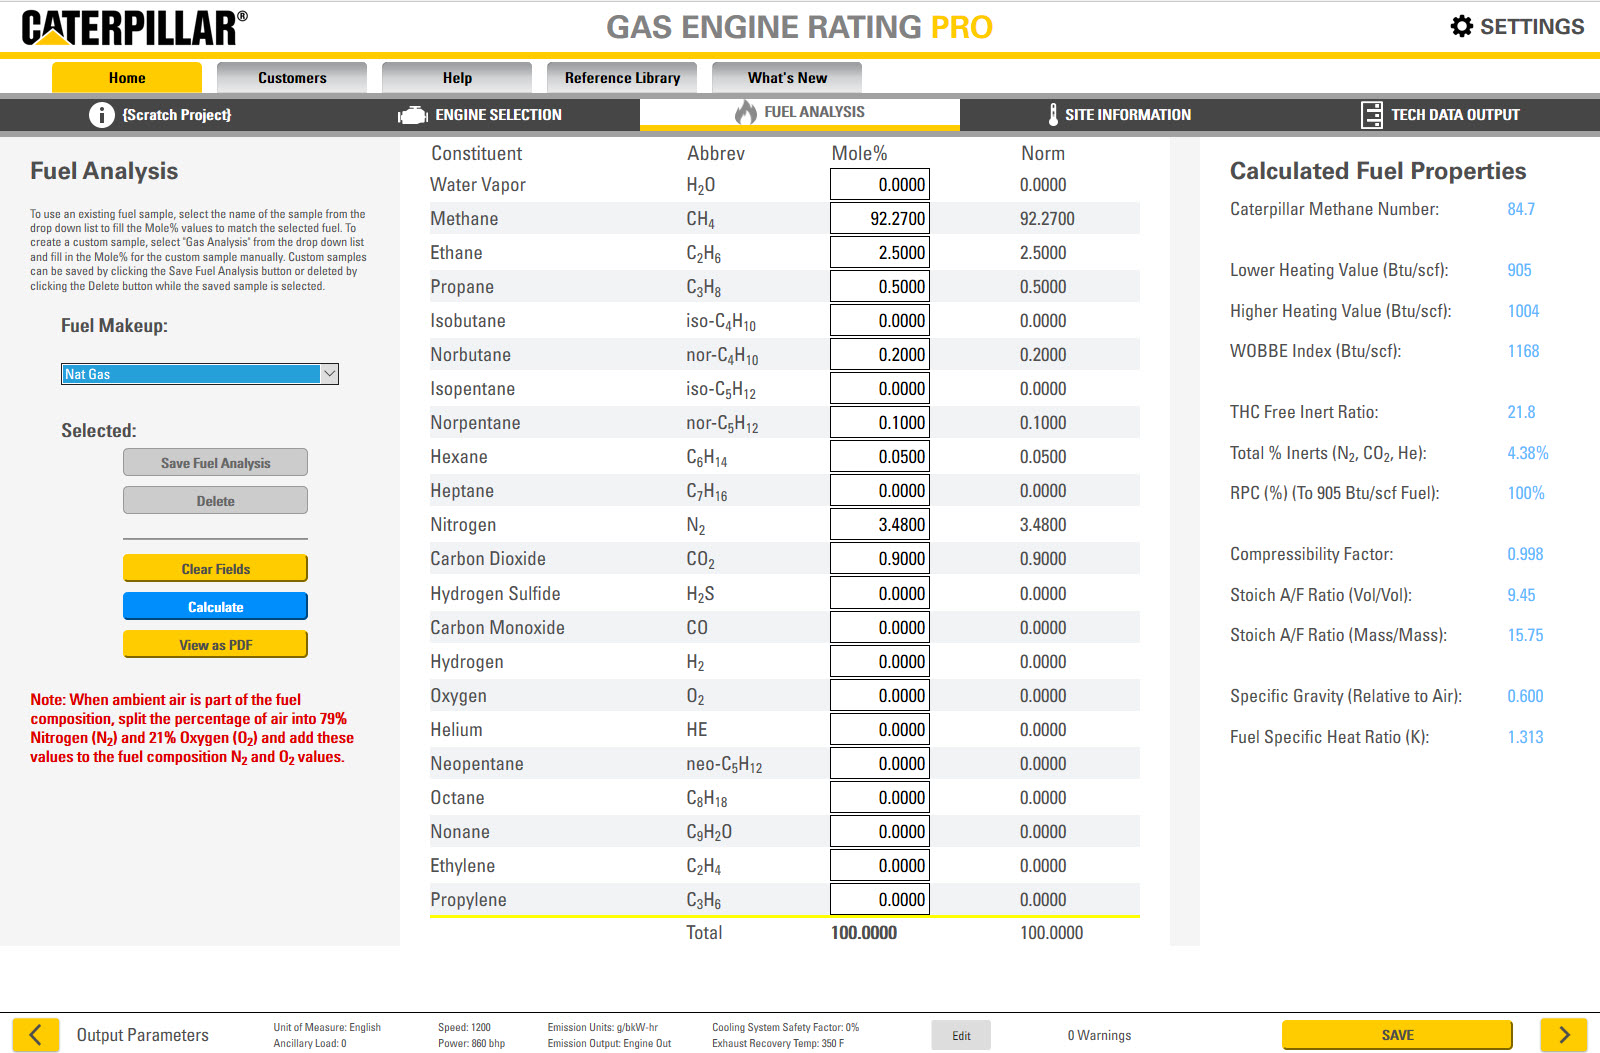
Task: Click the thermometer icon for Site Information
Action: point(1053,115)
